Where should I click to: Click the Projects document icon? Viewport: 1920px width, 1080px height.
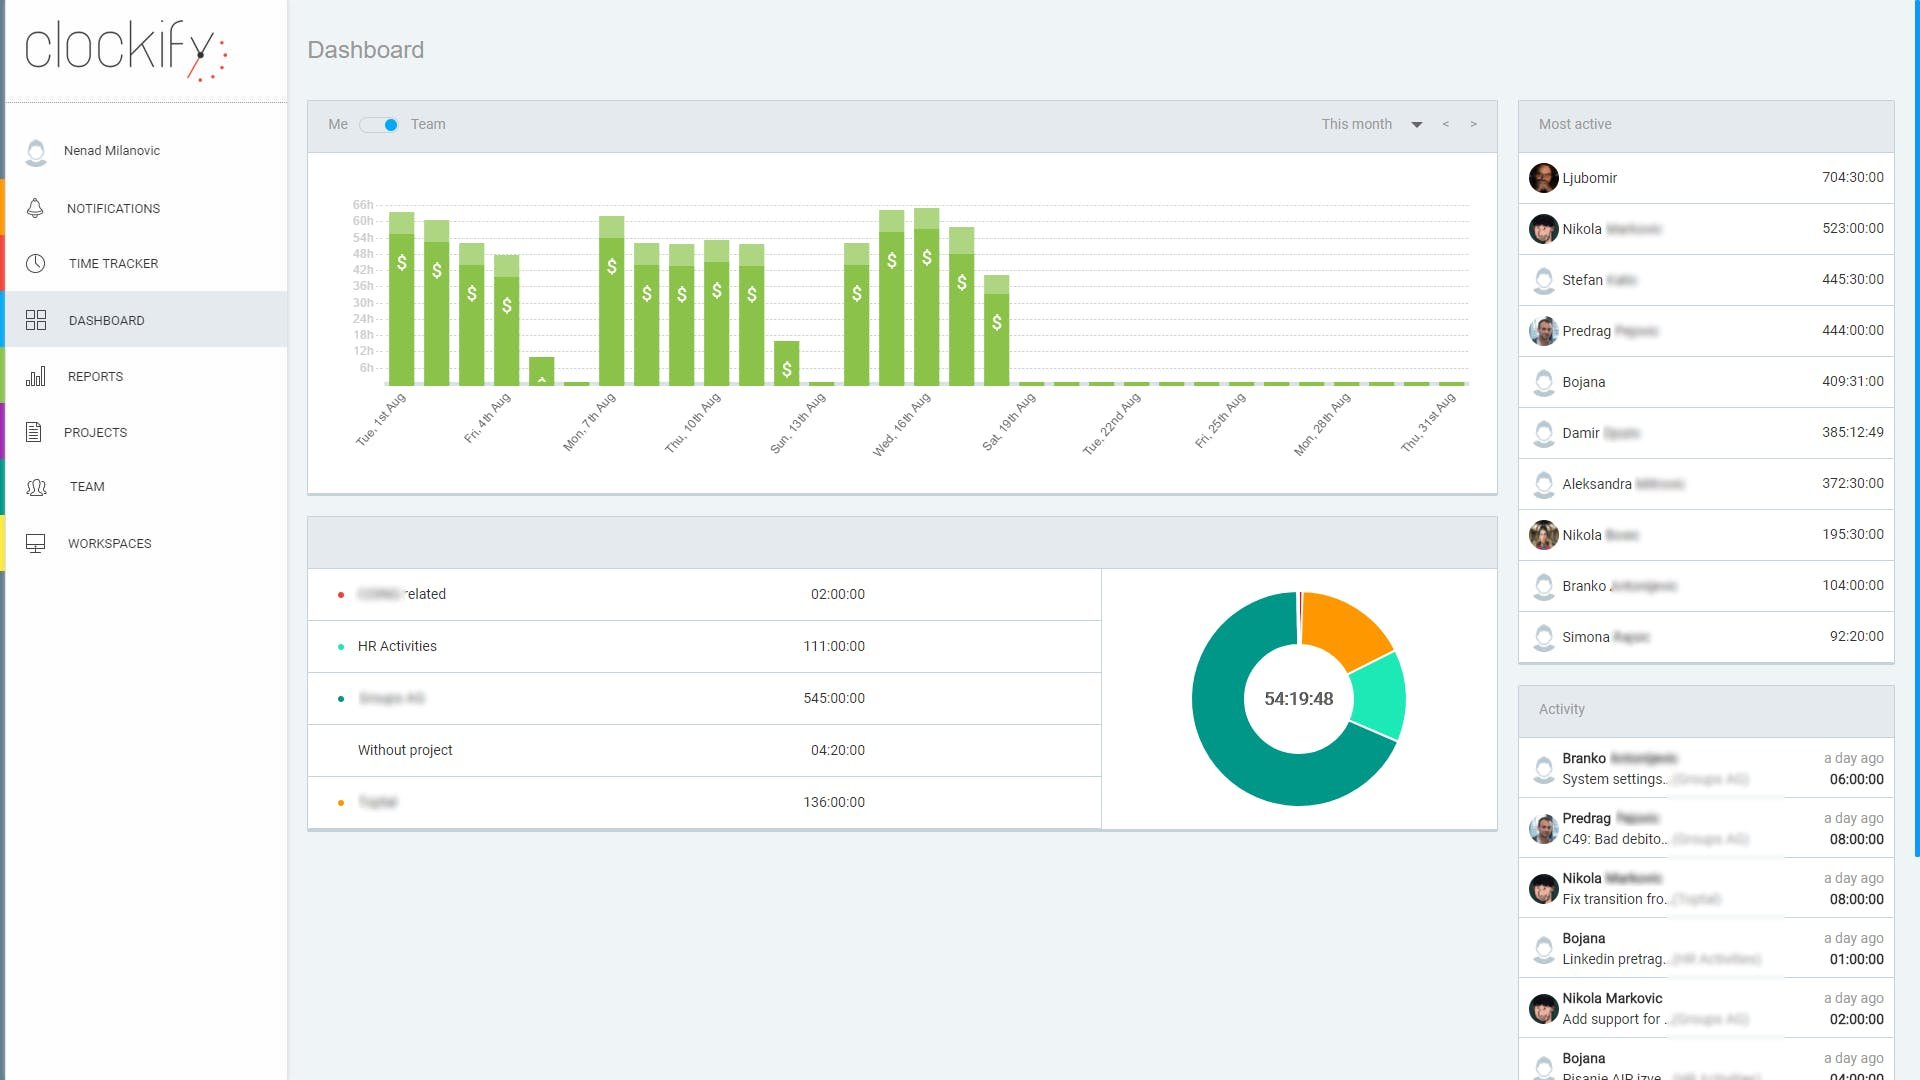[x=33, y=432]
